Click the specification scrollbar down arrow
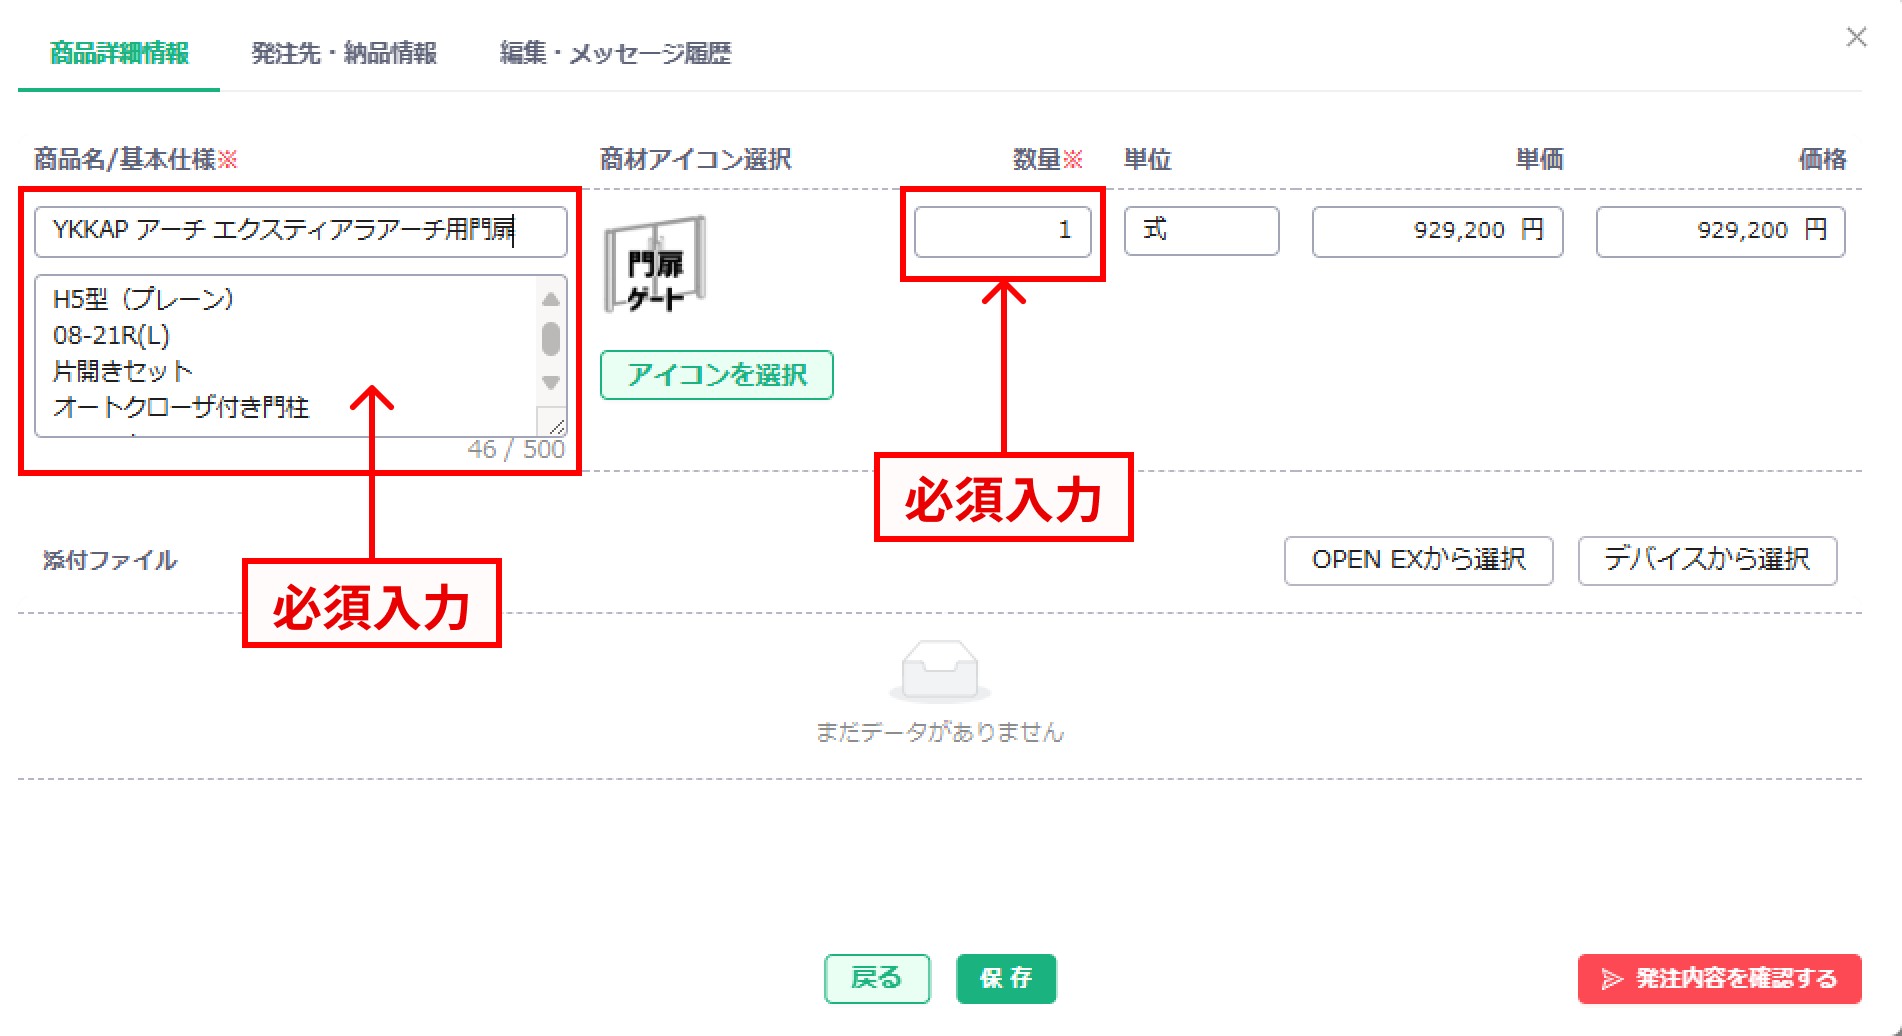Screen dimensions: 1902x1036 pyautogui.click(x=550, y=382)
